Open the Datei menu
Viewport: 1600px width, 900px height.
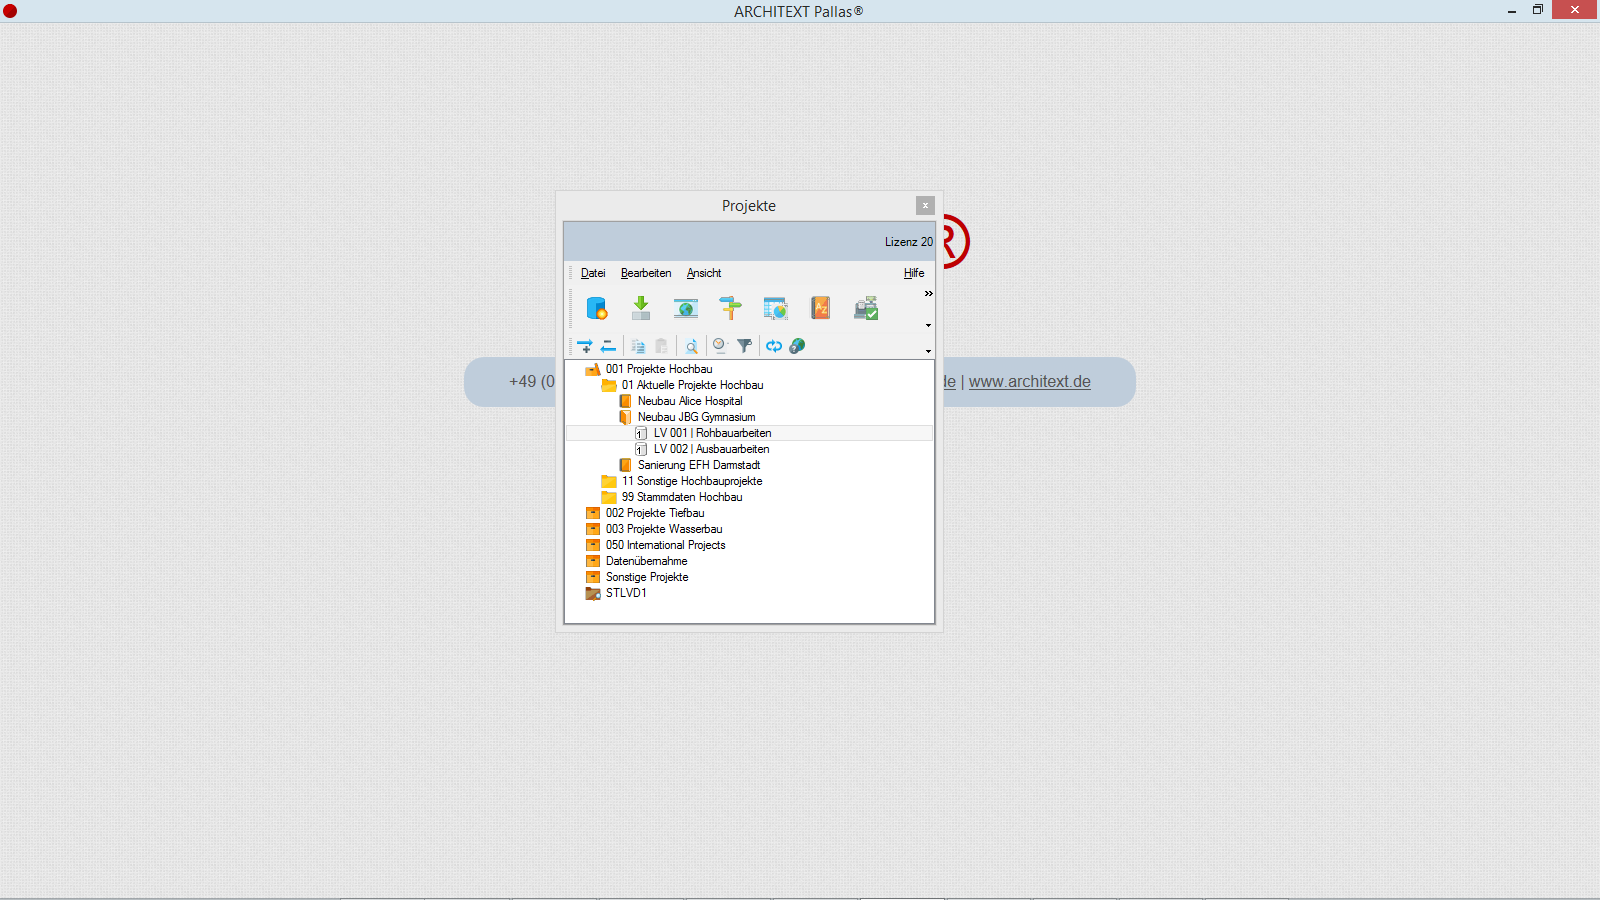tap(593, 273)
